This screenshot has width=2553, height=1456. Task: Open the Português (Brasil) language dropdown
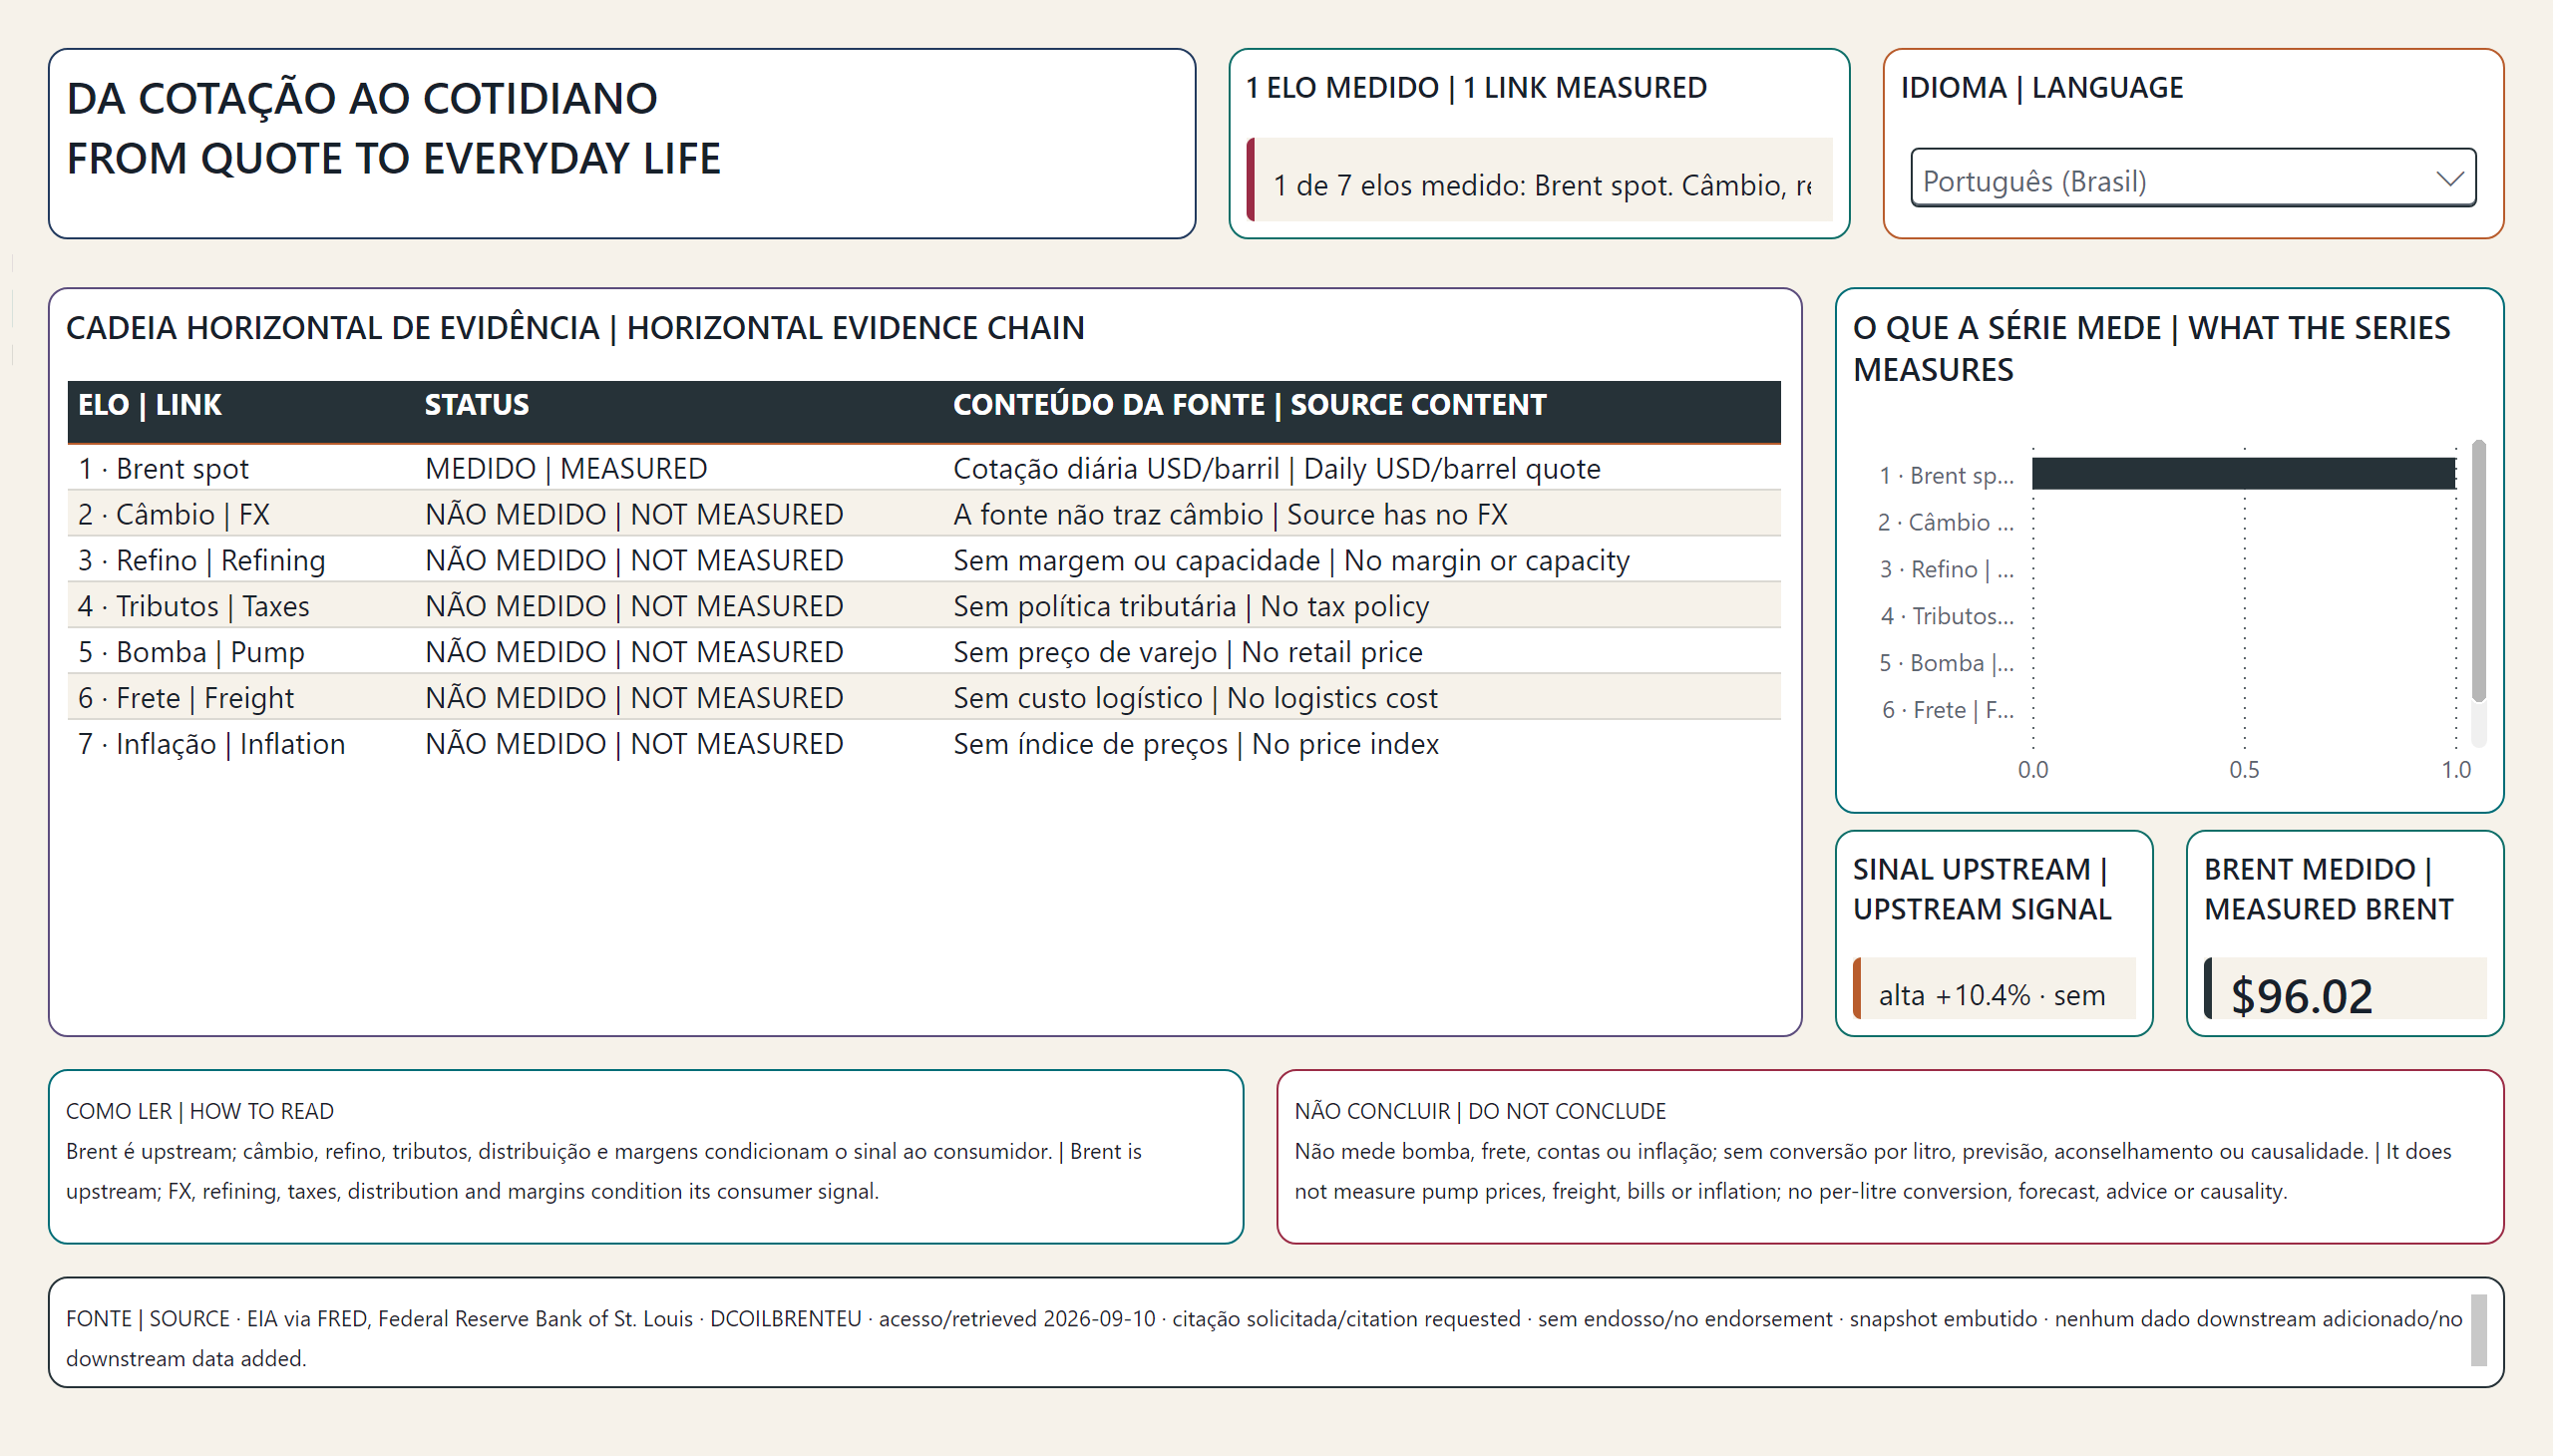click(x=2192, y=180)
